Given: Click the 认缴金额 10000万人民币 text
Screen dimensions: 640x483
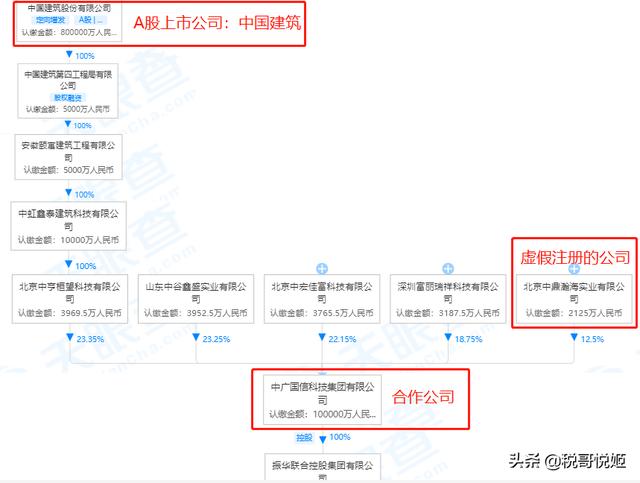Looking at the screenshot, I should click(68, 240).
